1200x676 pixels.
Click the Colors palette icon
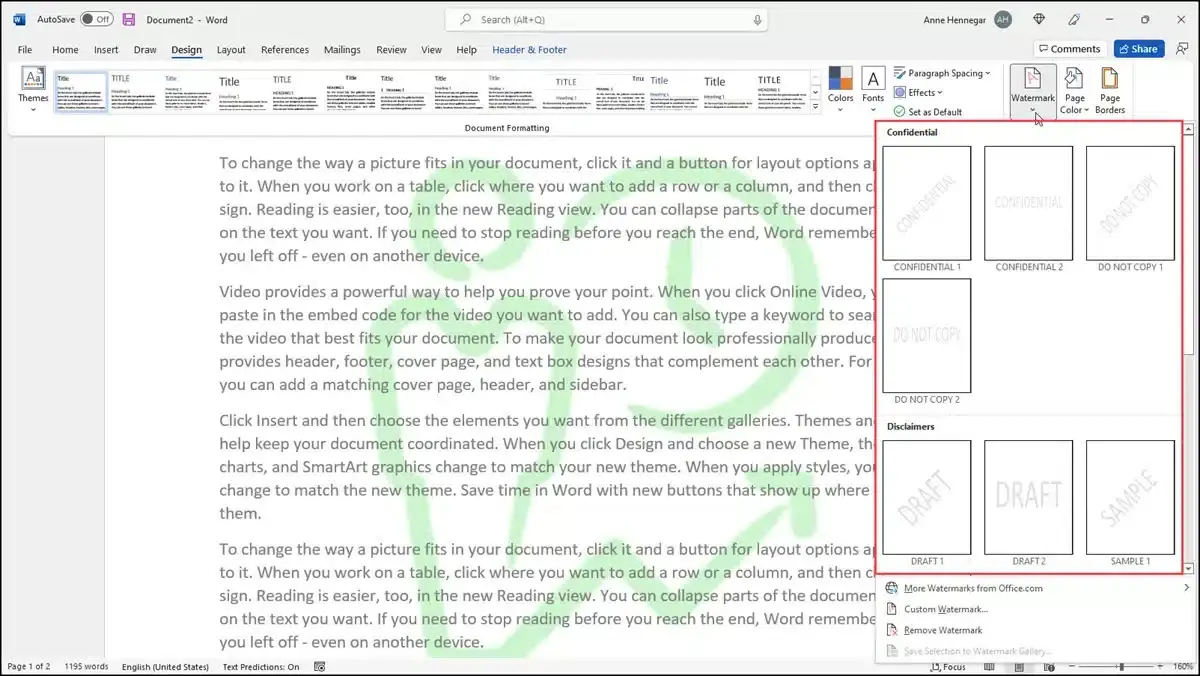840,80
